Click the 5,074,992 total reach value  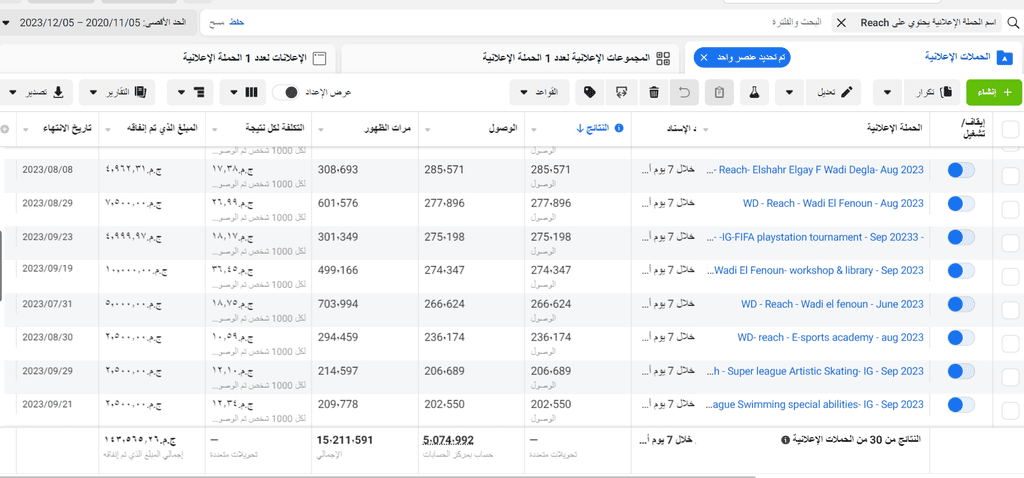(449, 440)
